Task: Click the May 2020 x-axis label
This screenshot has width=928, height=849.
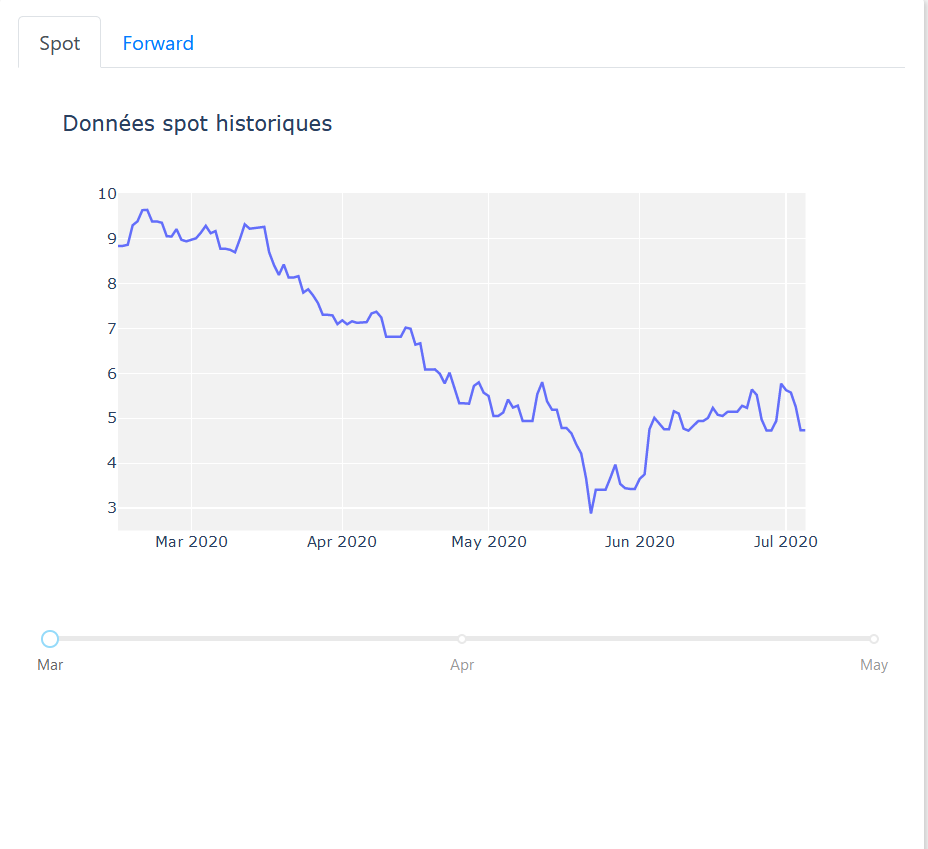Action: pos(489,542)
